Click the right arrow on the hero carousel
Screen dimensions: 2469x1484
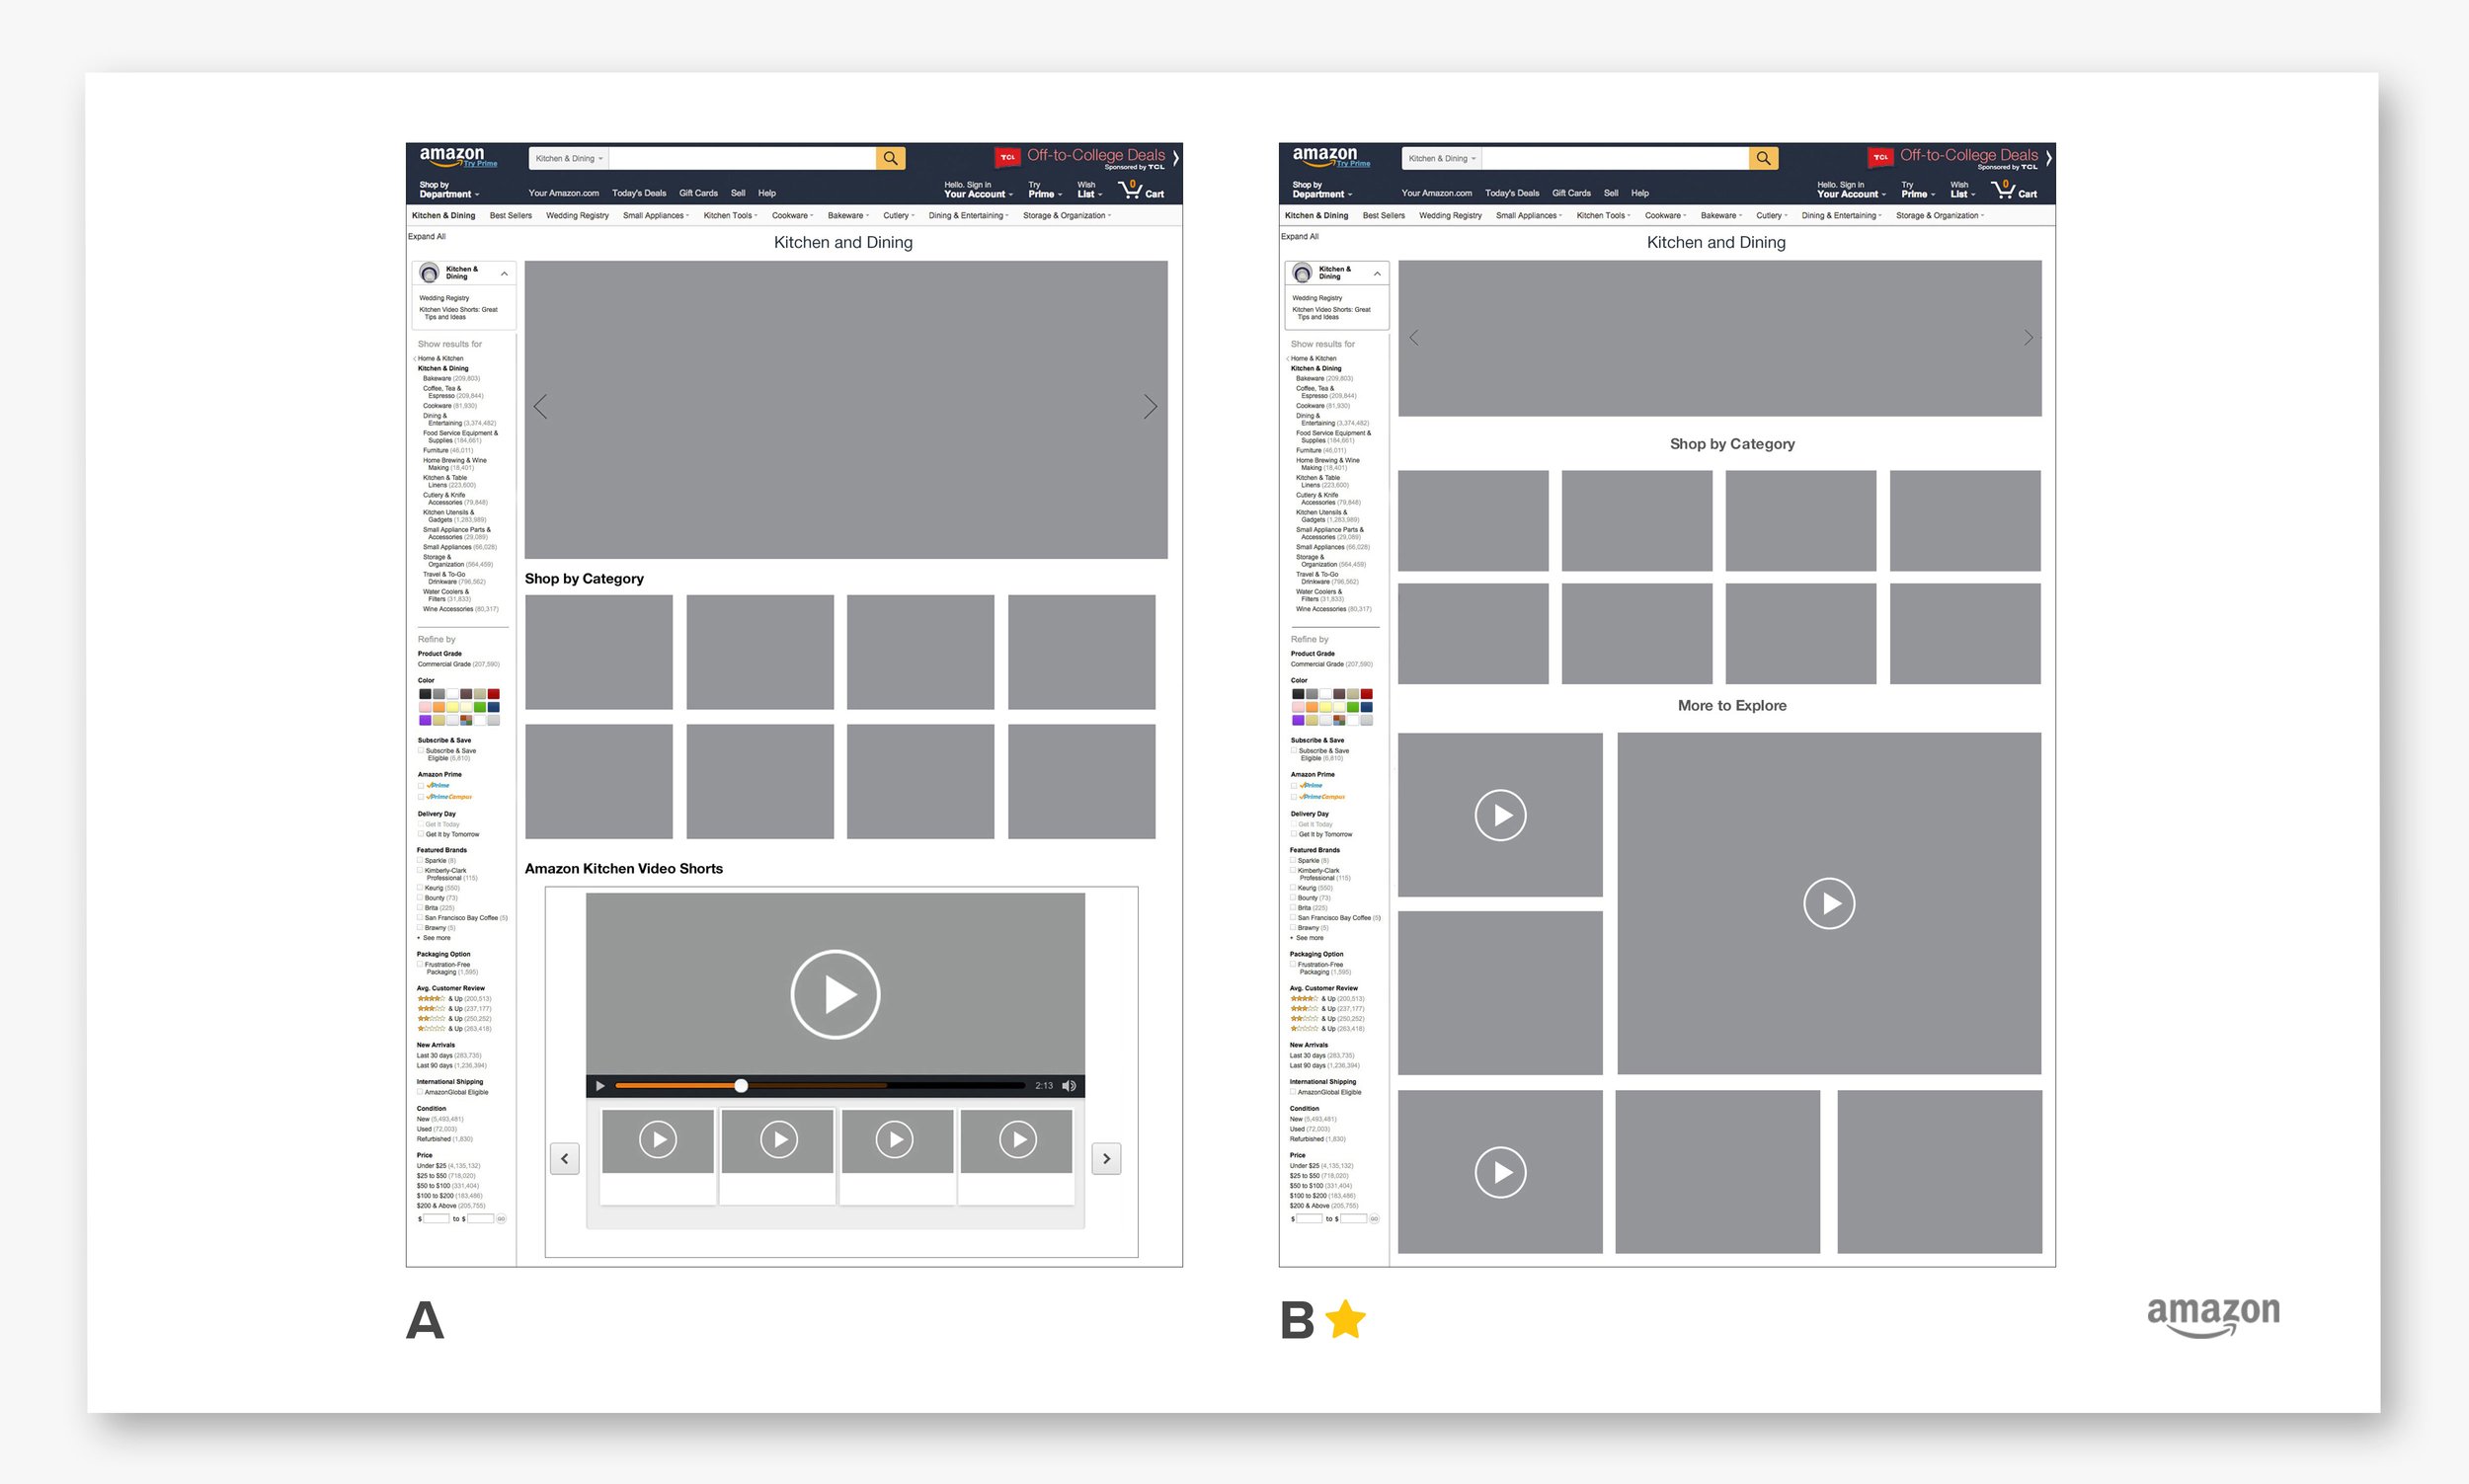[1151, 407]
